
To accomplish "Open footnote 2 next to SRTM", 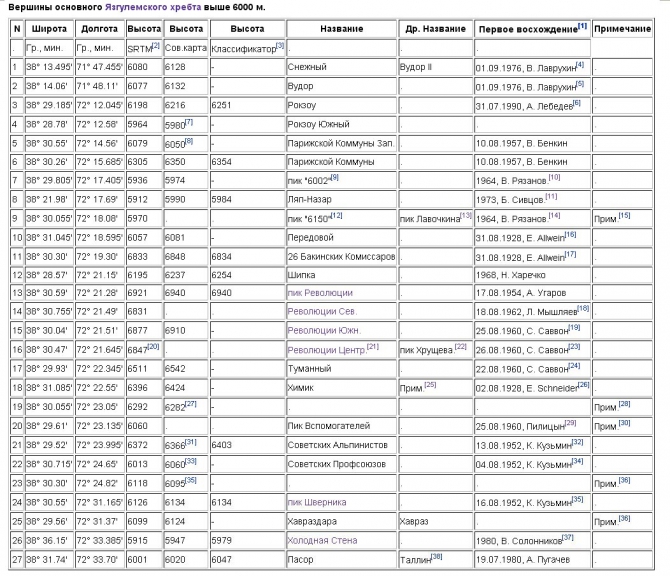I will [156, 46].
